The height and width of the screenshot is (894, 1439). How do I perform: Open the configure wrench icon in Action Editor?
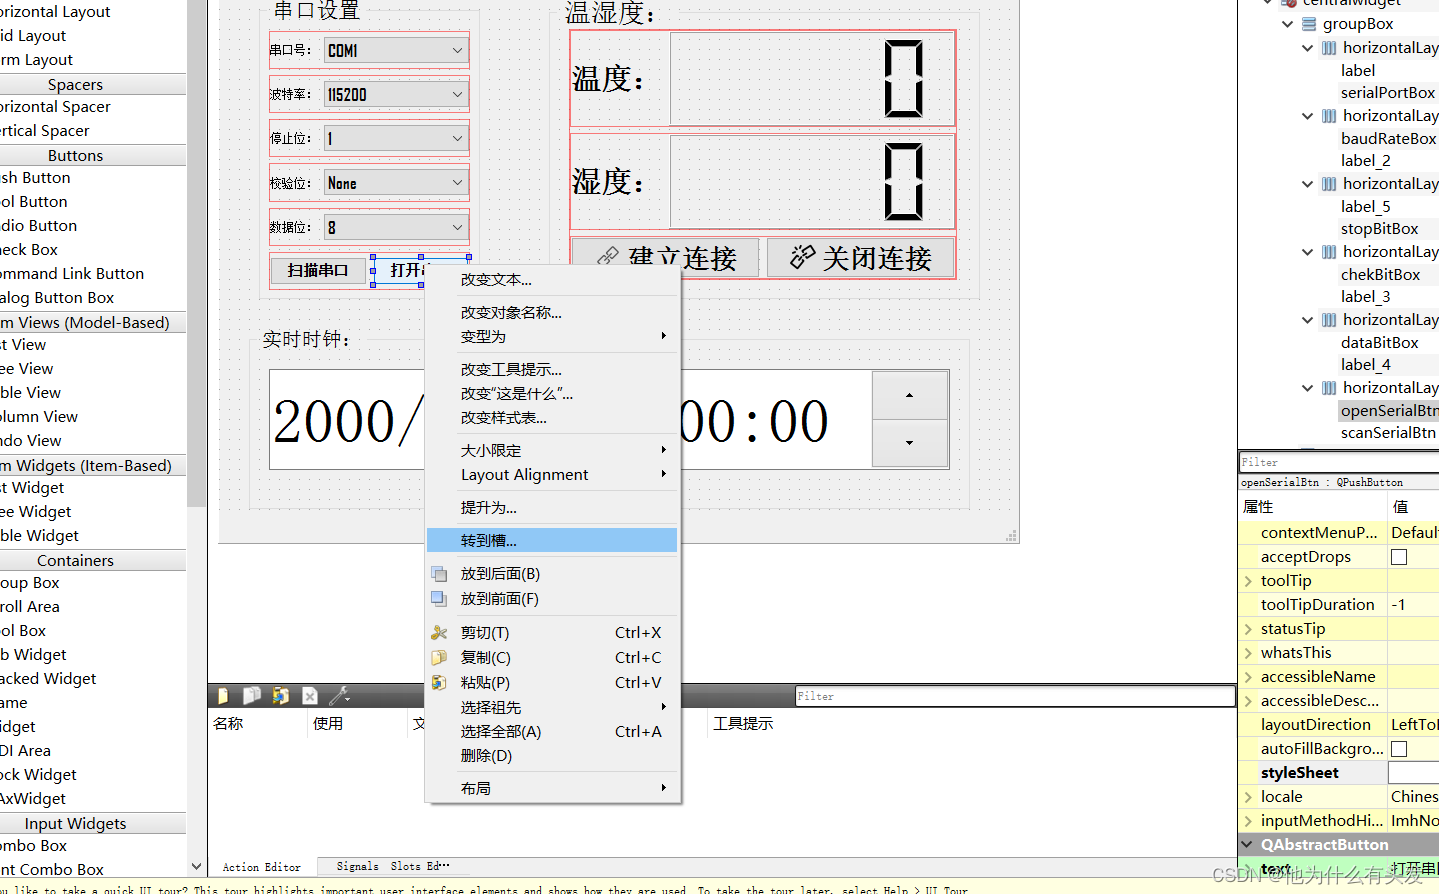(336, 695)
